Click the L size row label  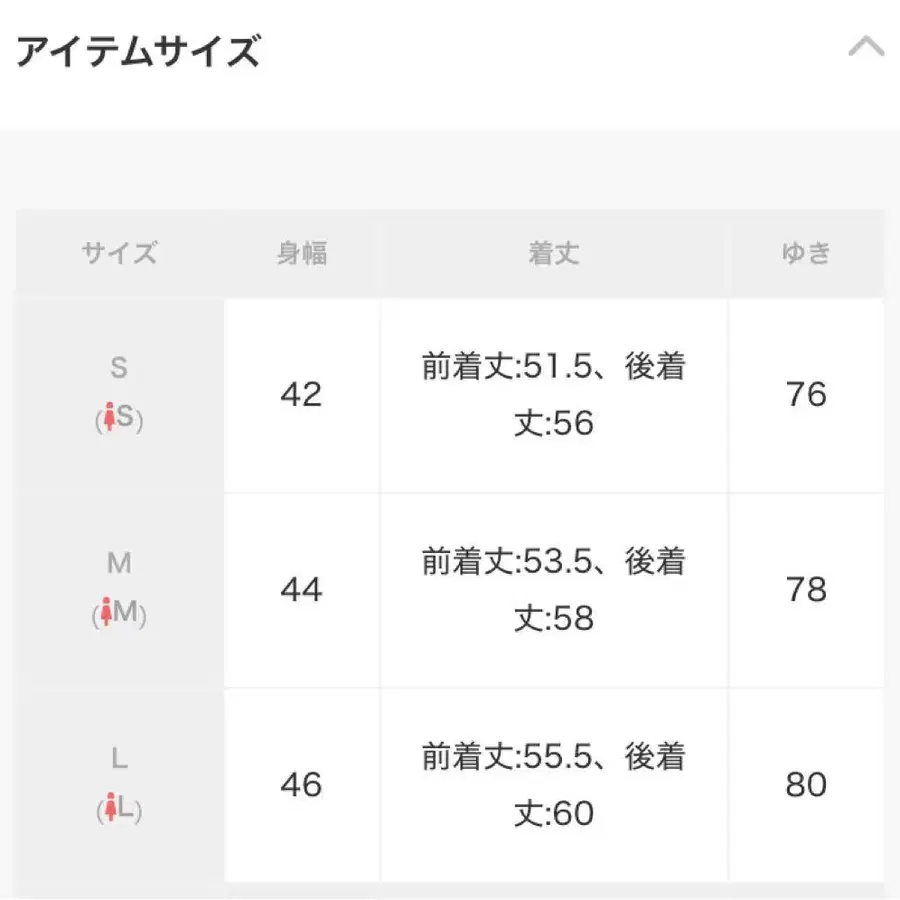pyautogui.click(x=119, y=759)
